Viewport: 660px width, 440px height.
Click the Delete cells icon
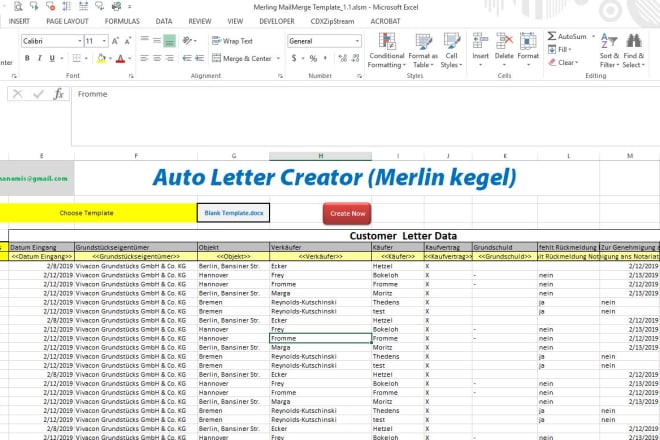[504, 42]
